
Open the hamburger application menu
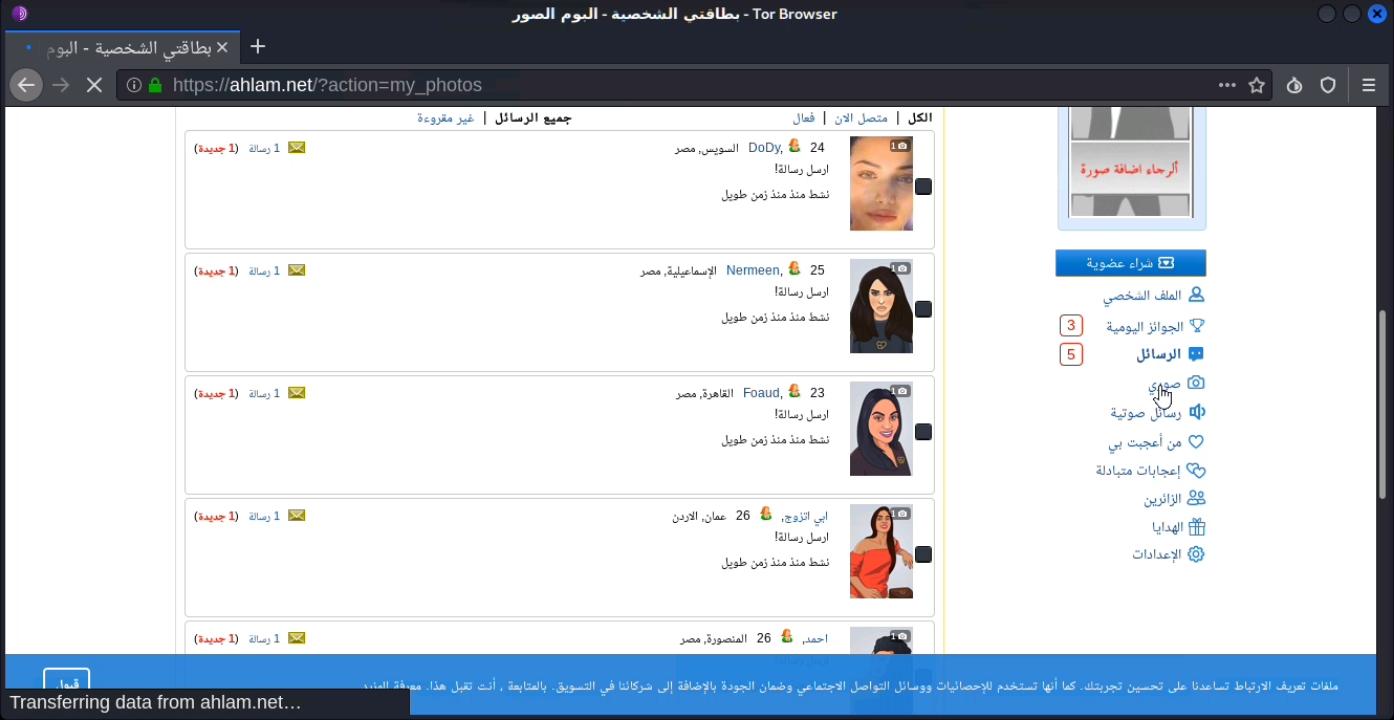1369,85
